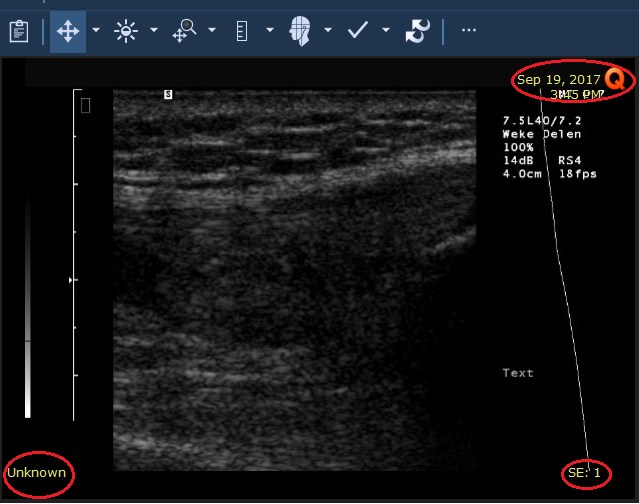The width and height of the screenshot is (639, 504).
Task: Click the 'Unknown' label at bottom left
Action: pyautogui.click(x=36, y=473)
